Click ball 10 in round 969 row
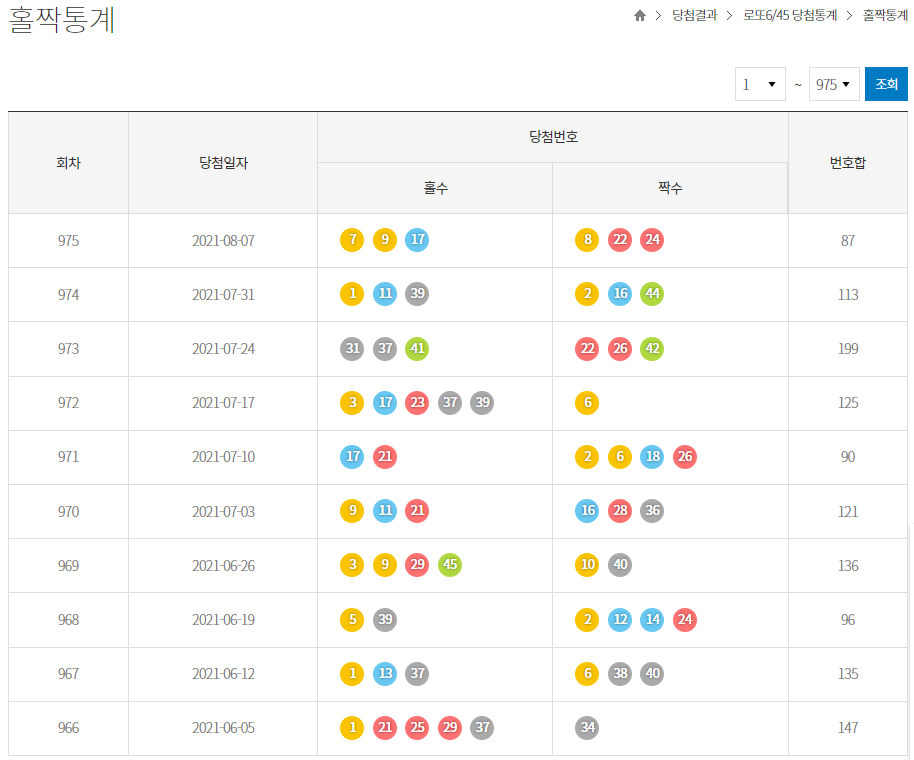 (x=587, y=565)
